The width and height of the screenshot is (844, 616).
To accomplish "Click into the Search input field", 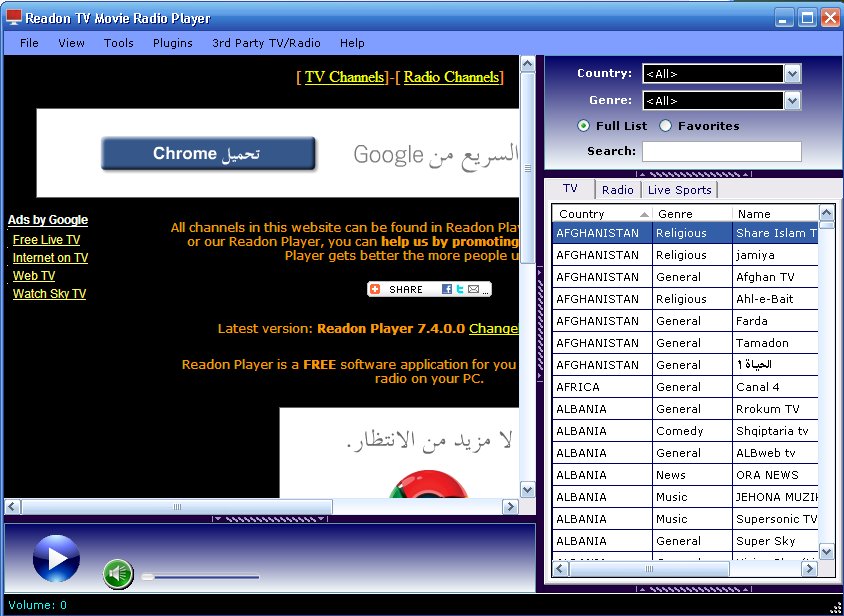I will point(722,151).
